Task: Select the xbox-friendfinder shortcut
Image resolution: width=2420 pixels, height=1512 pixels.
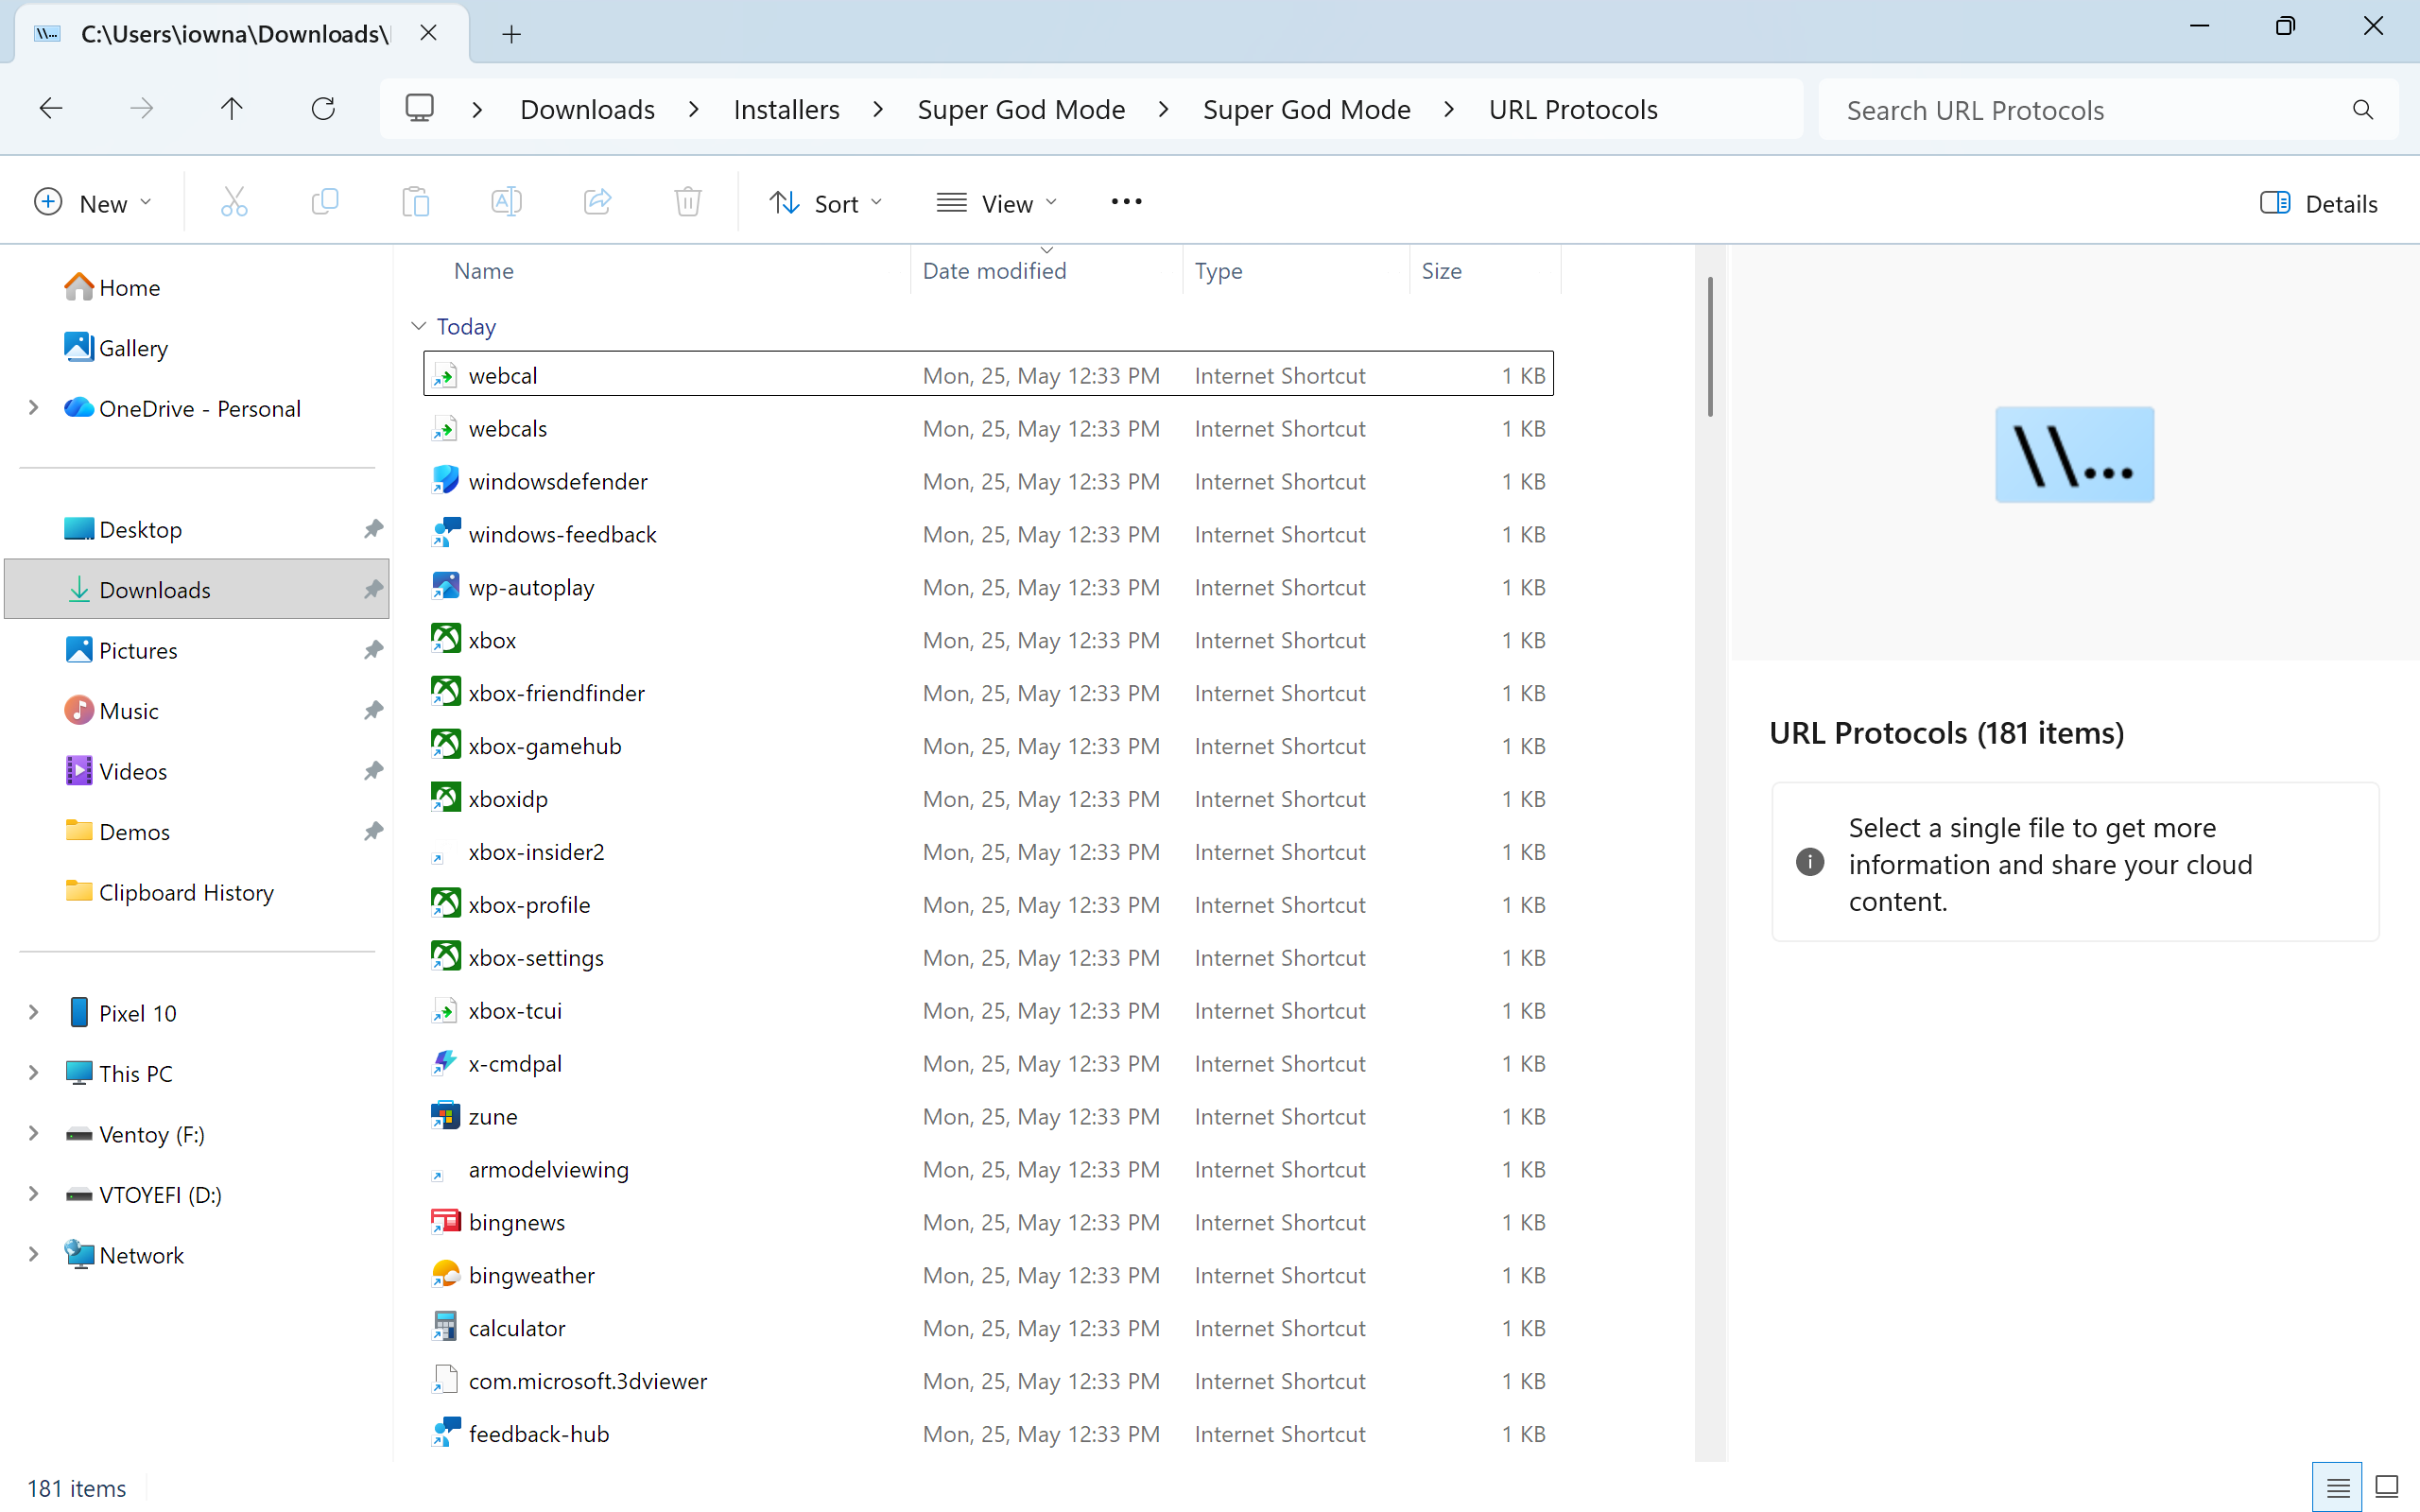Action: [988, 693]
